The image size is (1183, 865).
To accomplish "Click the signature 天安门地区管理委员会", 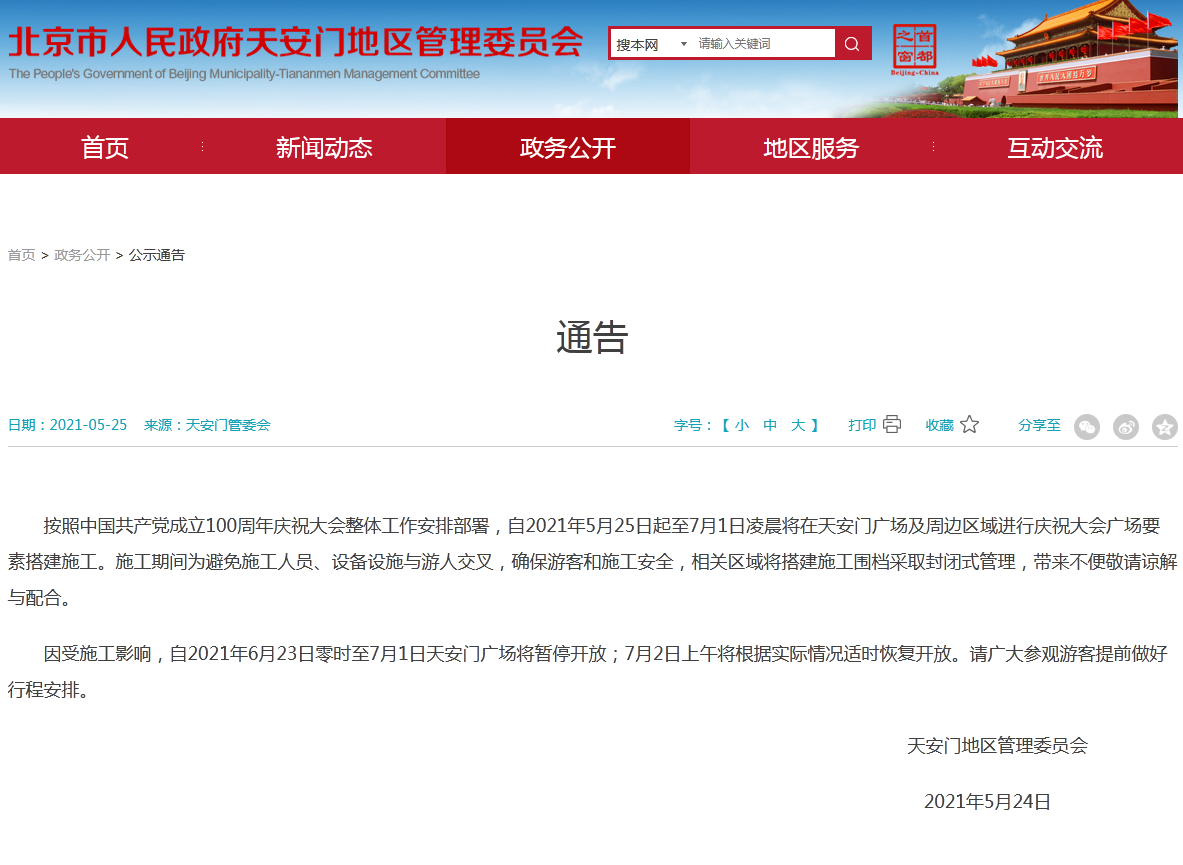I will (x=997, y=746).
